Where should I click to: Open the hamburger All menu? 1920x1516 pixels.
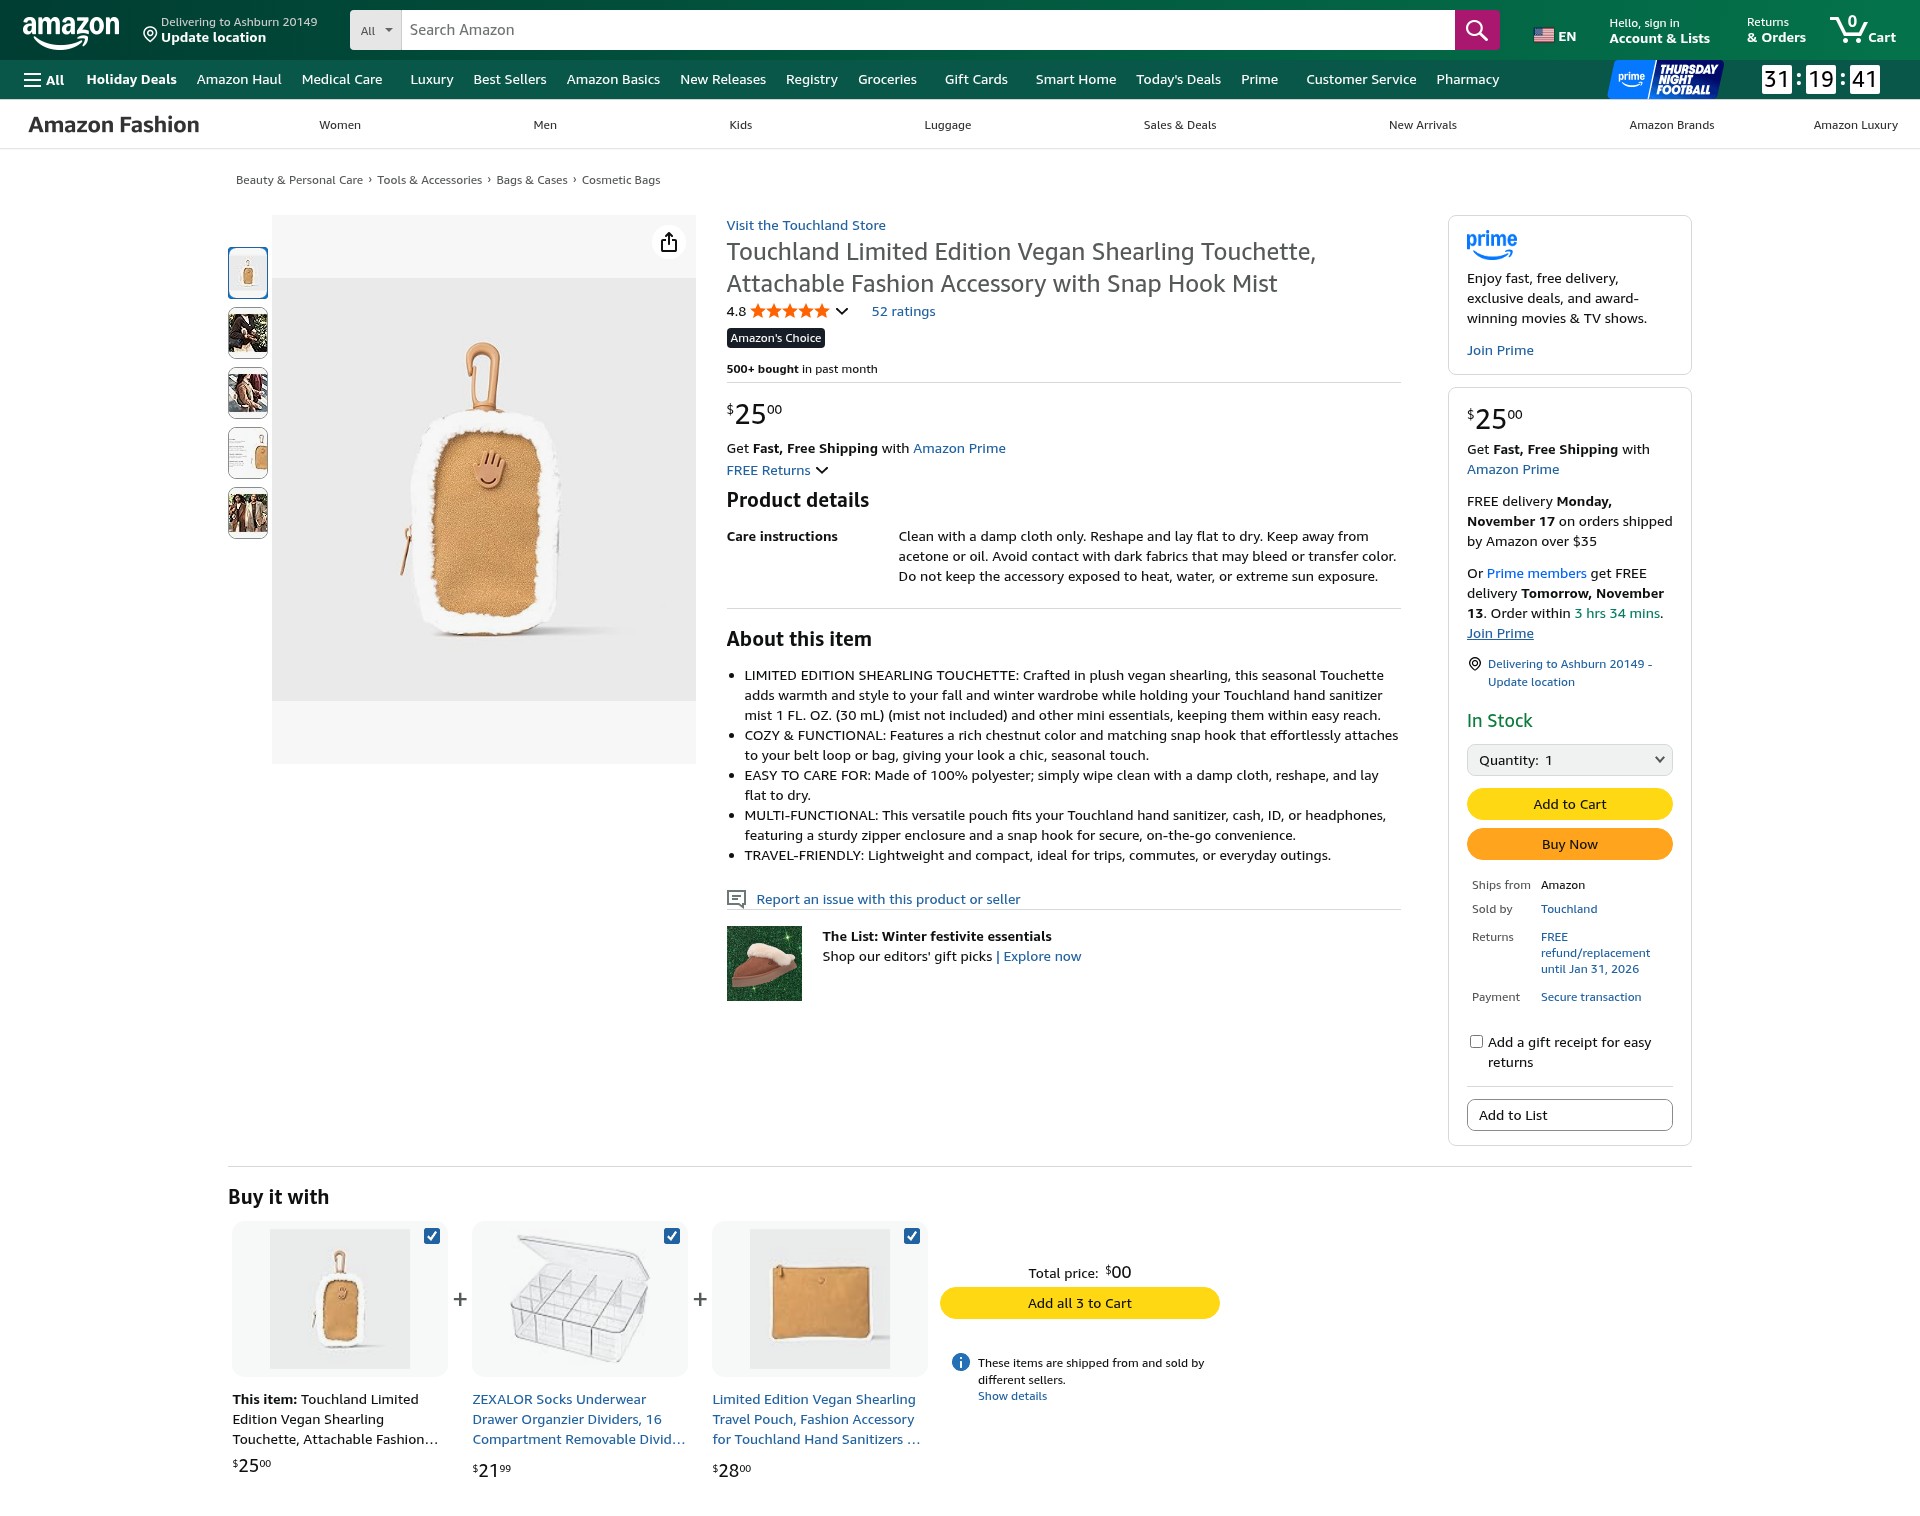(44, 80)
